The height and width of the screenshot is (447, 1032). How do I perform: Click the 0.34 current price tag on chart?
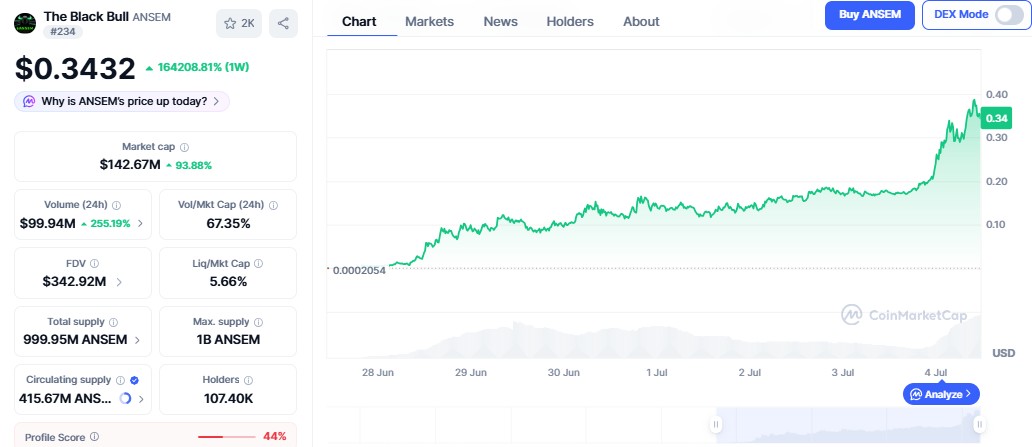click(x=997, y=118)
